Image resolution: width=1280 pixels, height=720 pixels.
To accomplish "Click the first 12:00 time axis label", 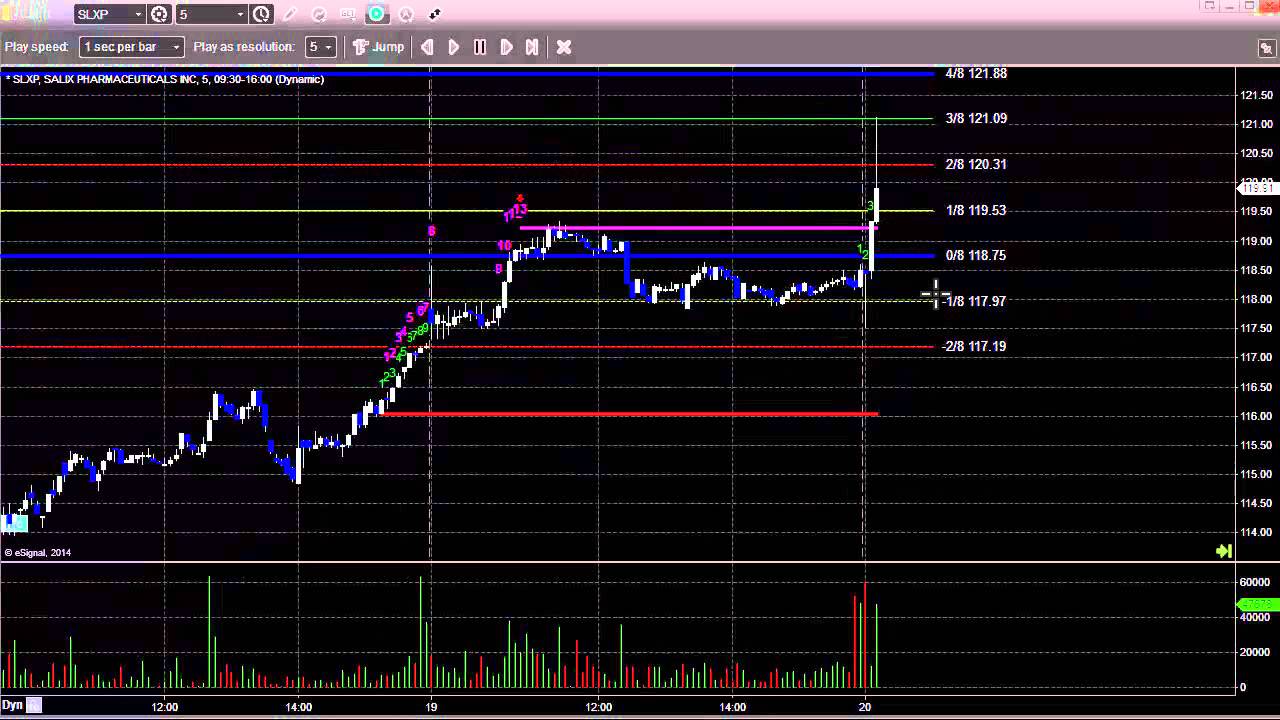I will pos(165,706).
